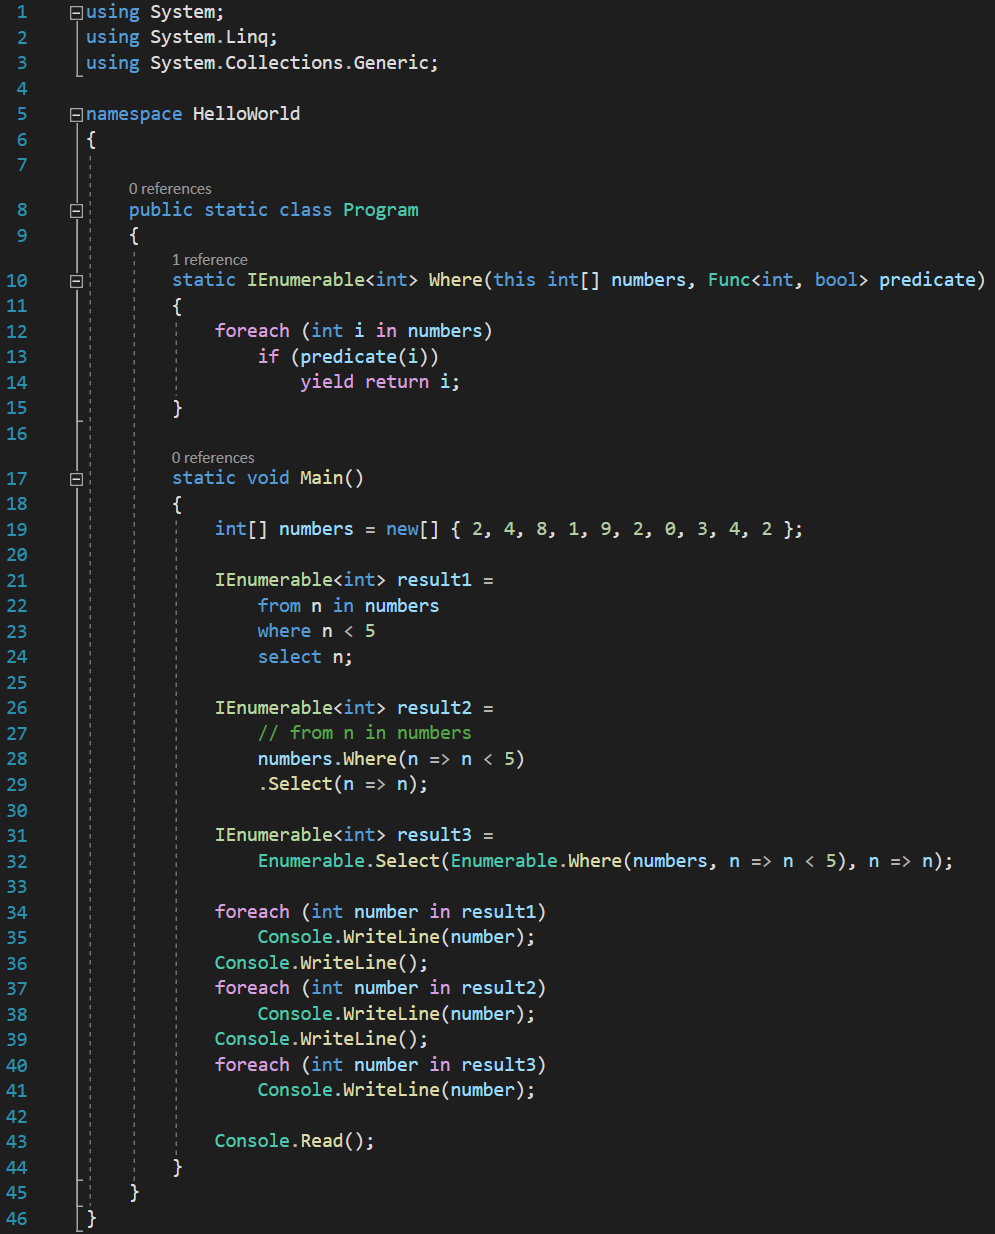
Task: Click 'where n < 5' query clause
Action: [x=316, y=631]
